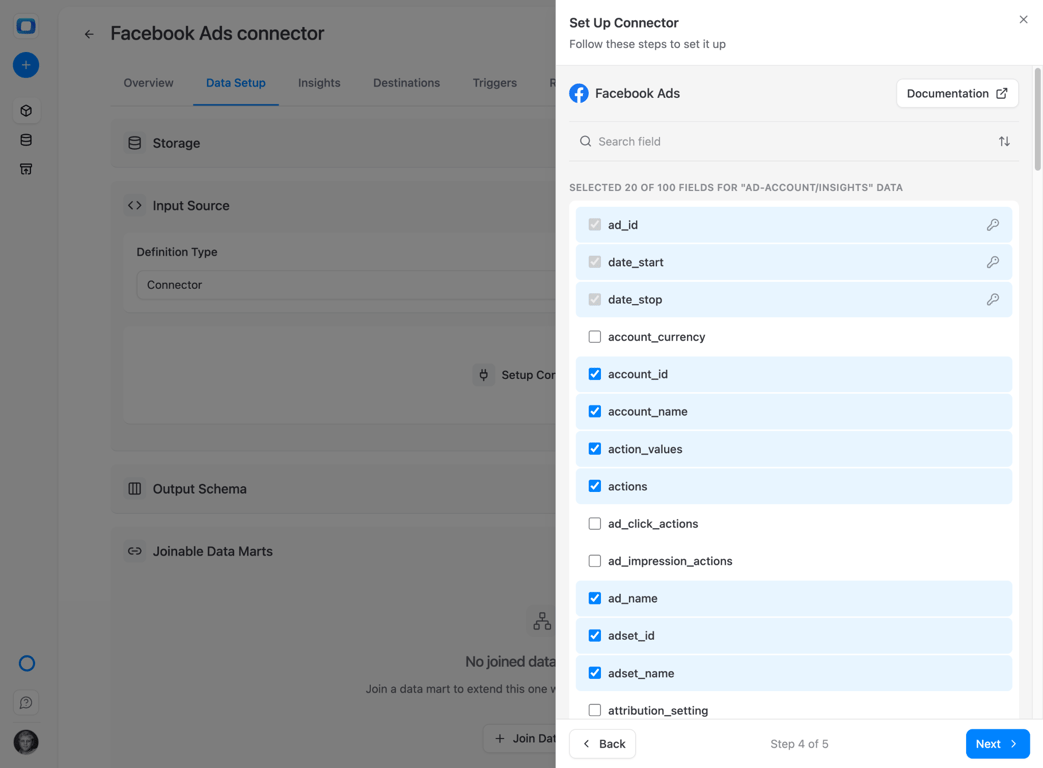Screen dimensions: 1043x768
Task: Open the user avatar profile
Action: (x=26, y=741)
